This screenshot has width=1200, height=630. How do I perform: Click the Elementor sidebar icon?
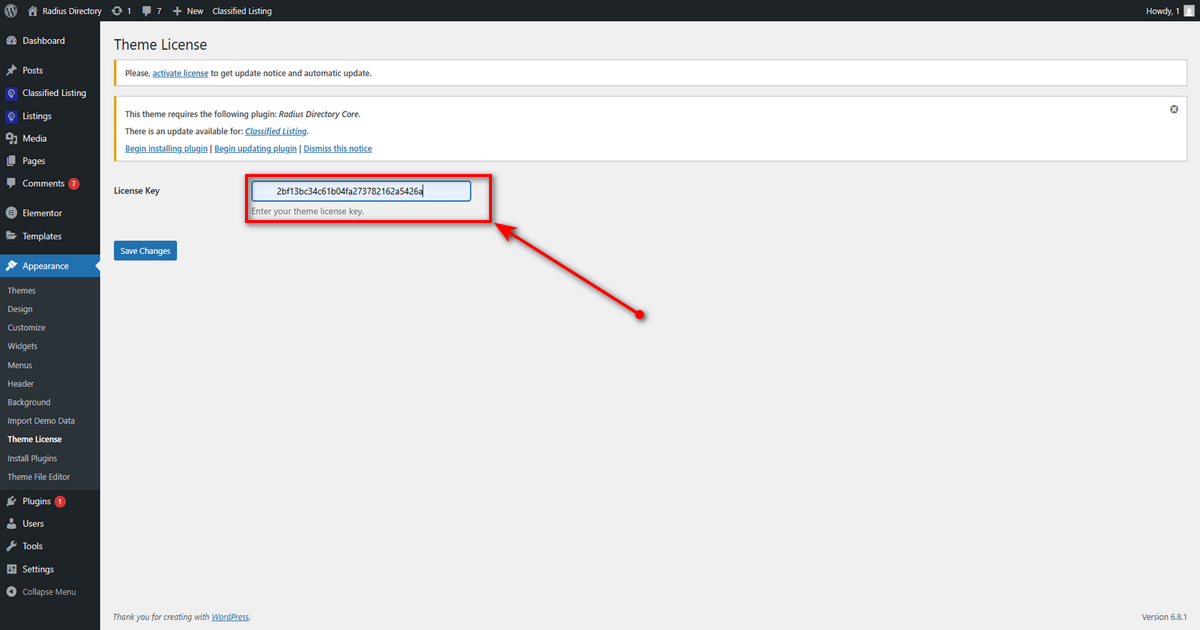click(11, 213)
